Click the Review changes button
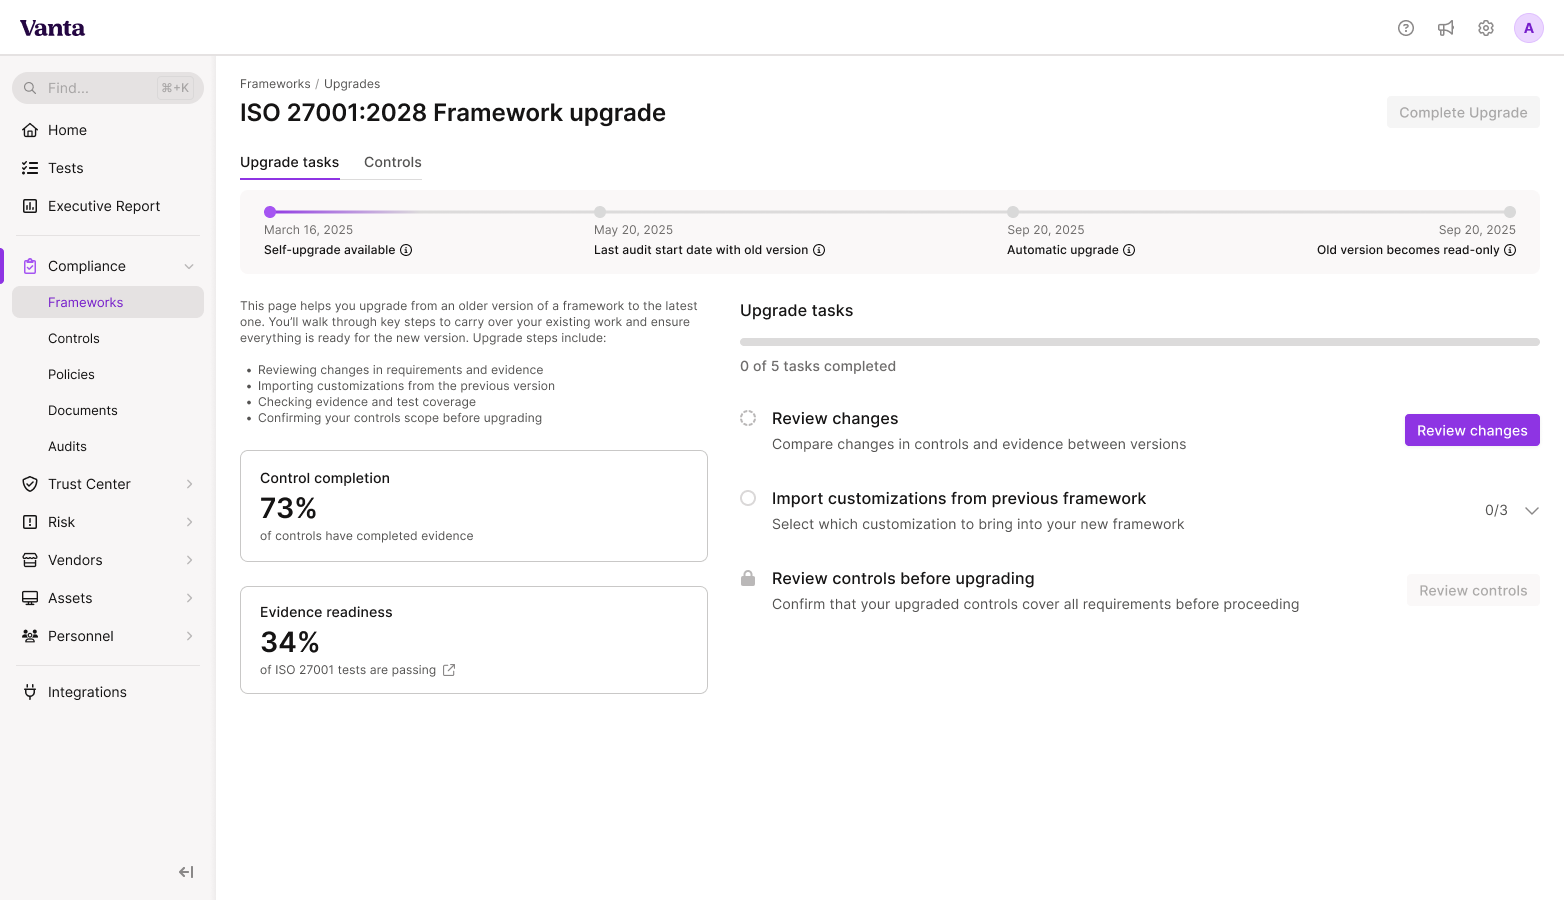The image size is (1564, 900). (1472, 430)
